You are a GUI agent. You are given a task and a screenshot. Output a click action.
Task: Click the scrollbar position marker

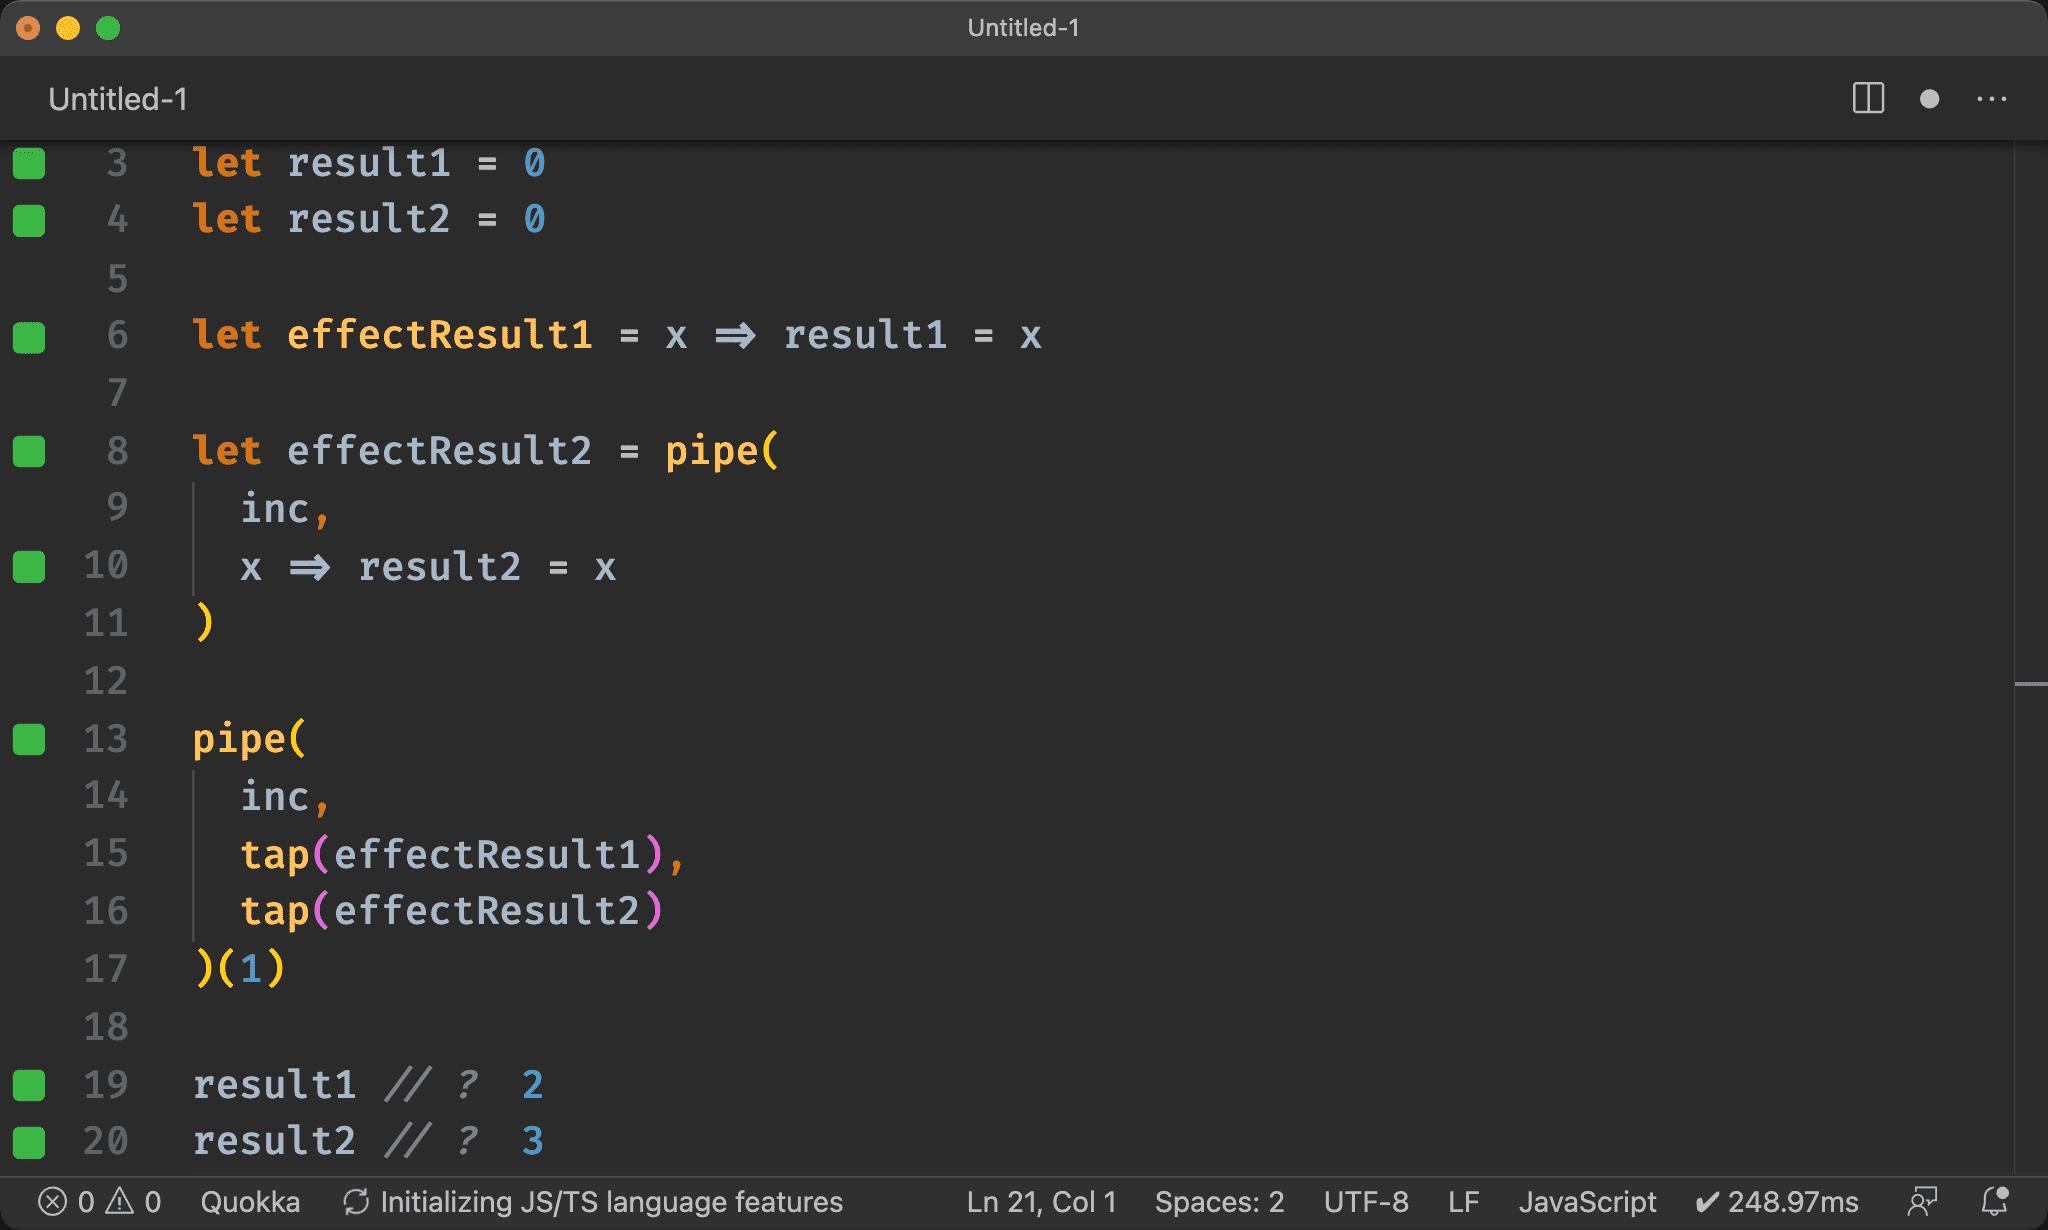pyautogui.click(x=2030, y=684)
